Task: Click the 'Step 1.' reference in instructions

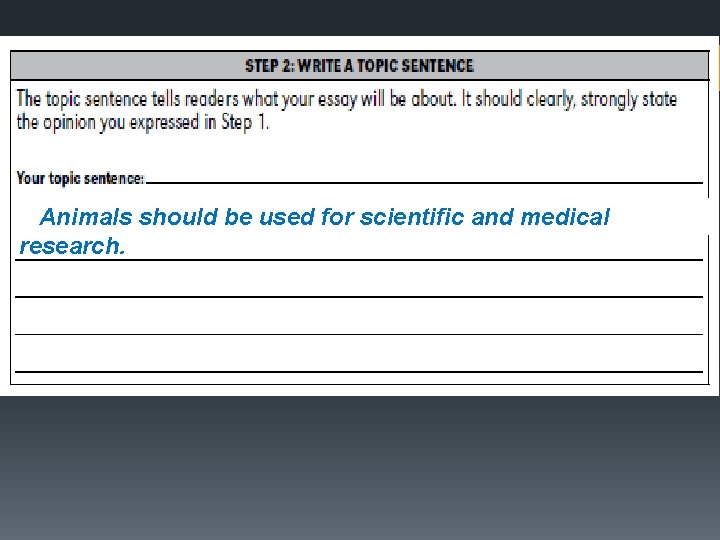Action: point(245,123)
